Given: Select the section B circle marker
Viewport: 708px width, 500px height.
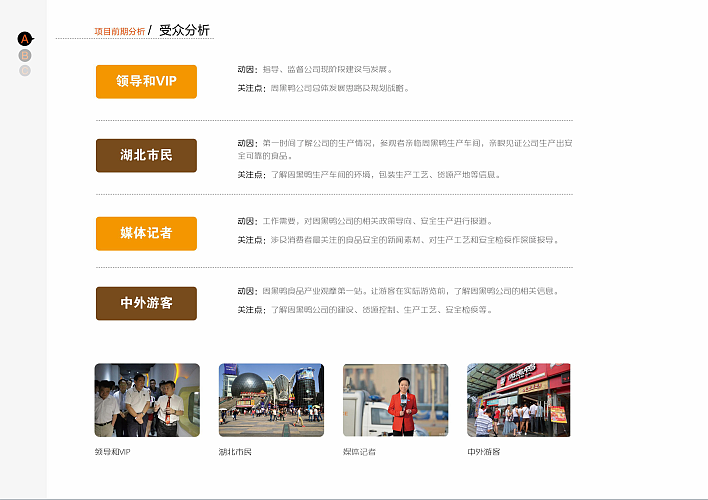Looking at the screenshot, I should 25,56.
